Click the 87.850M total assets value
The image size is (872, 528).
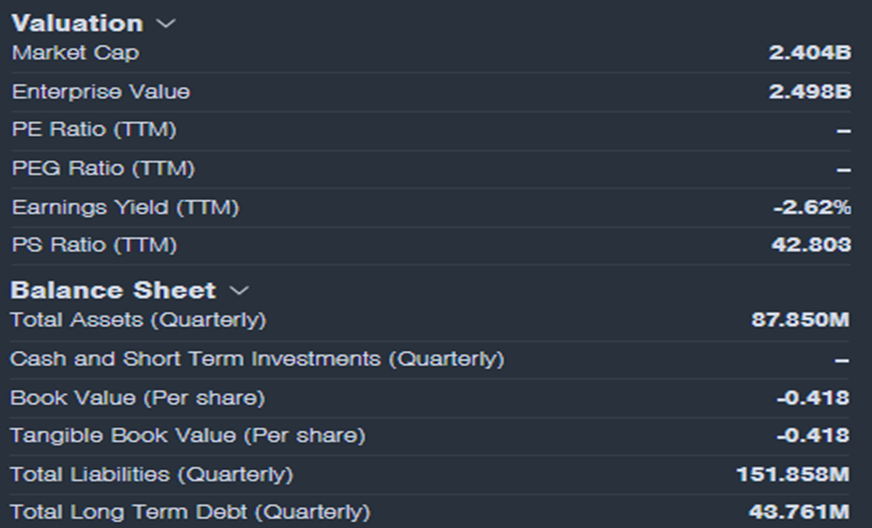(x=800, y=320)
